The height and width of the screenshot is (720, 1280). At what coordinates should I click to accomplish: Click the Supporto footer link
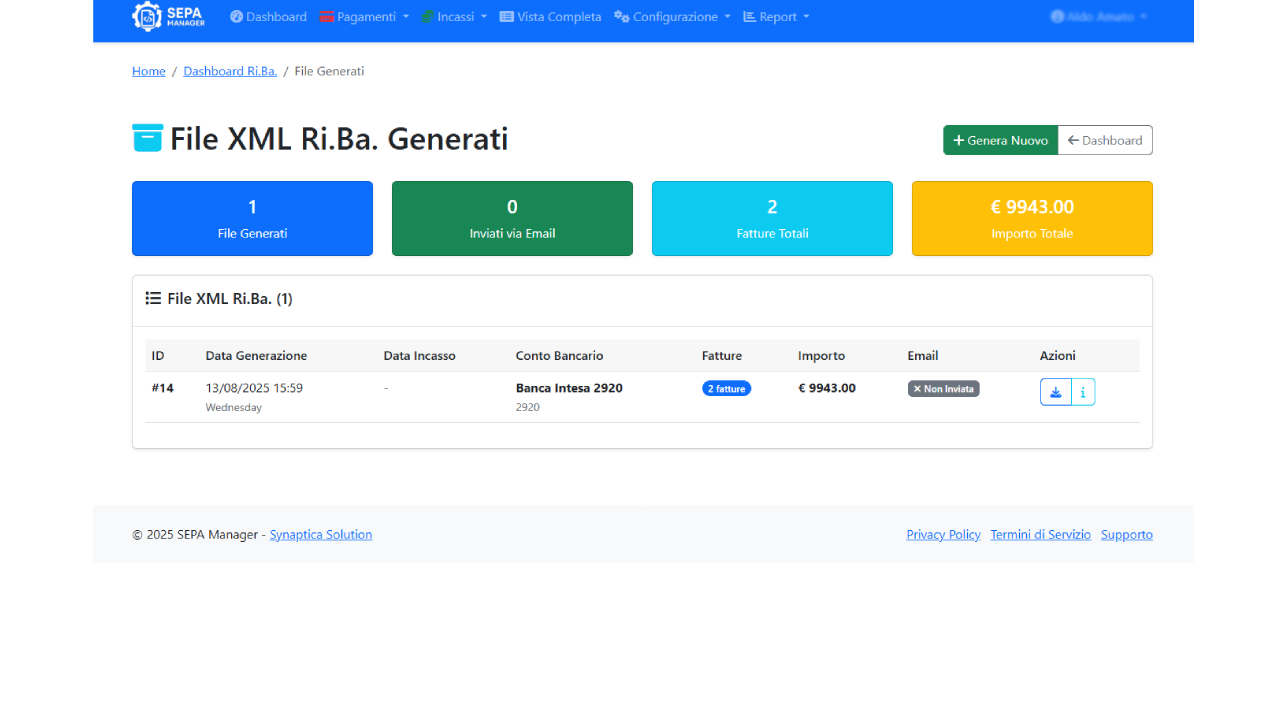tap(1127, 534)
